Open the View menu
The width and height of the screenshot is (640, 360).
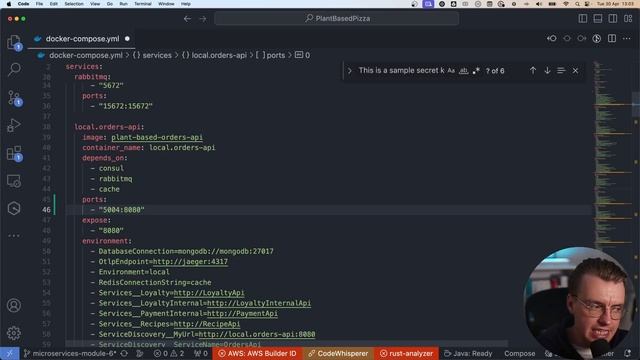click(95, 4)
